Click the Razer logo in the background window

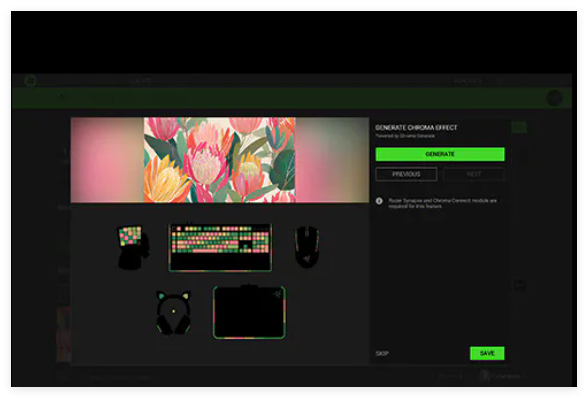30,80
